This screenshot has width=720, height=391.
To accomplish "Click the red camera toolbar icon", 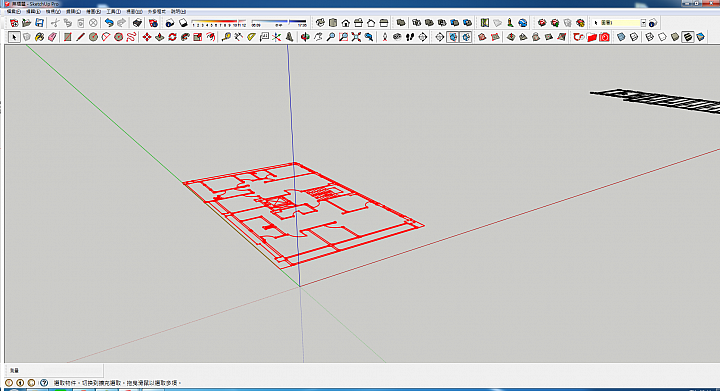I will pos(604,37).
